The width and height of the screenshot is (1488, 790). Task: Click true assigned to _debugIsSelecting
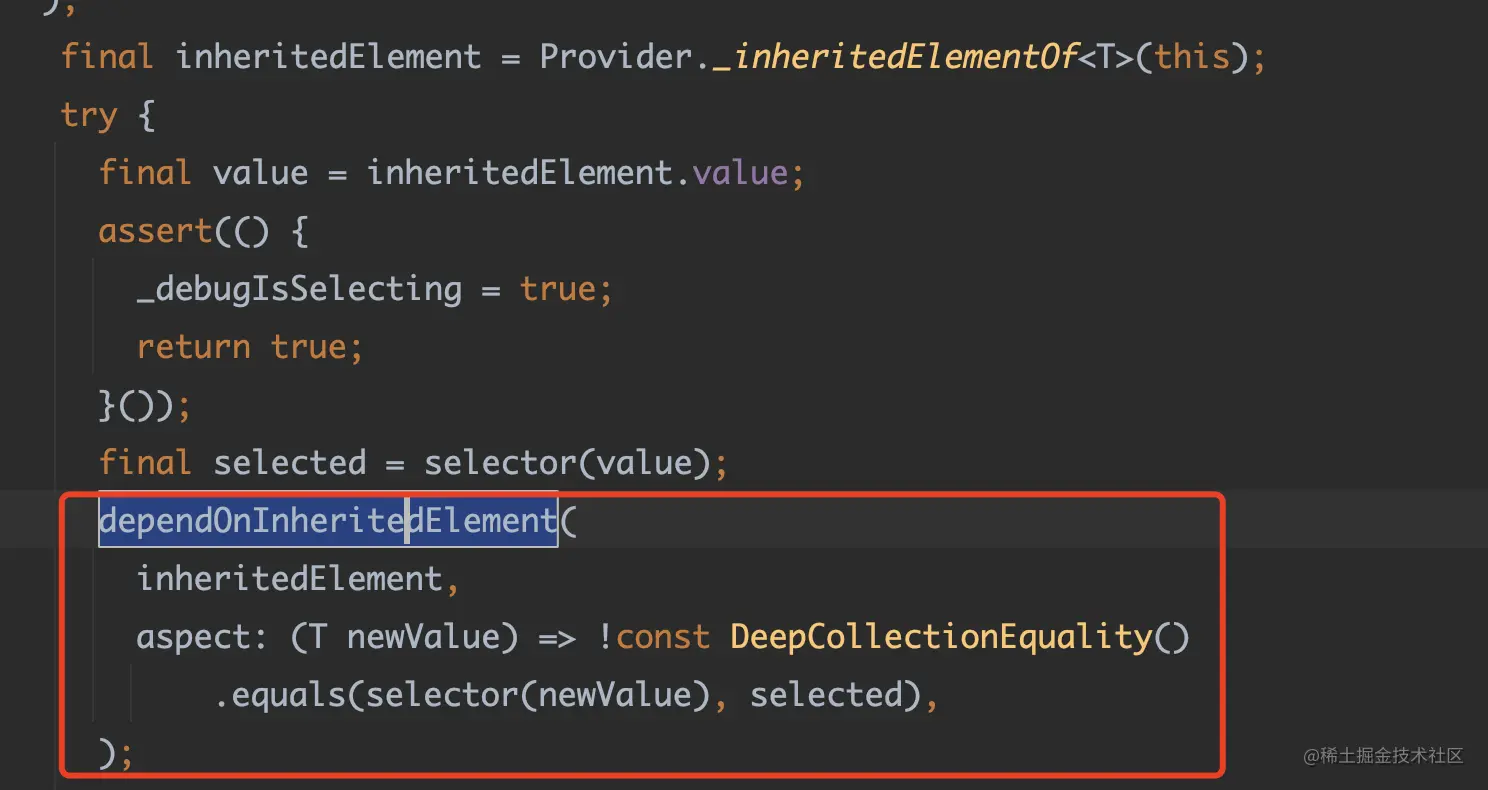pos(557,289)
